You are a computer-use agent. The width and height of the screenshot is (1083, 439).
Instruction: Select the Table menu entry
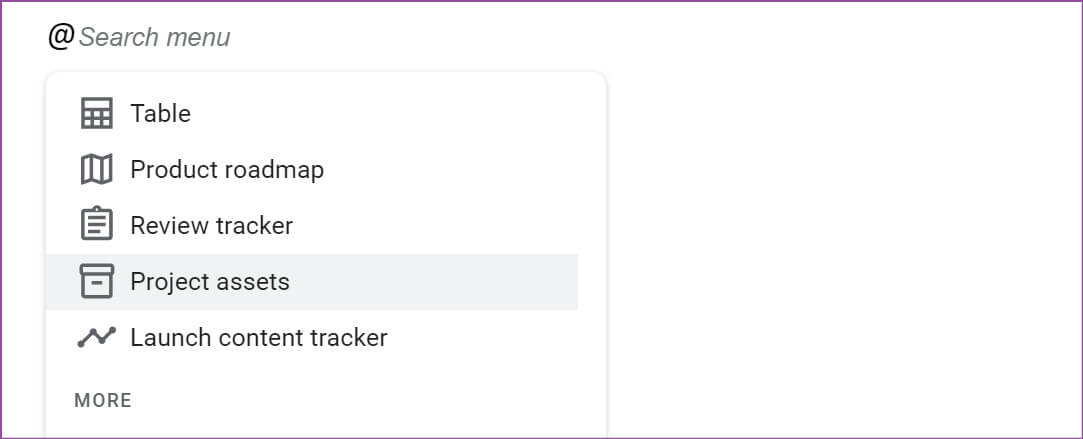click(312, 113)
